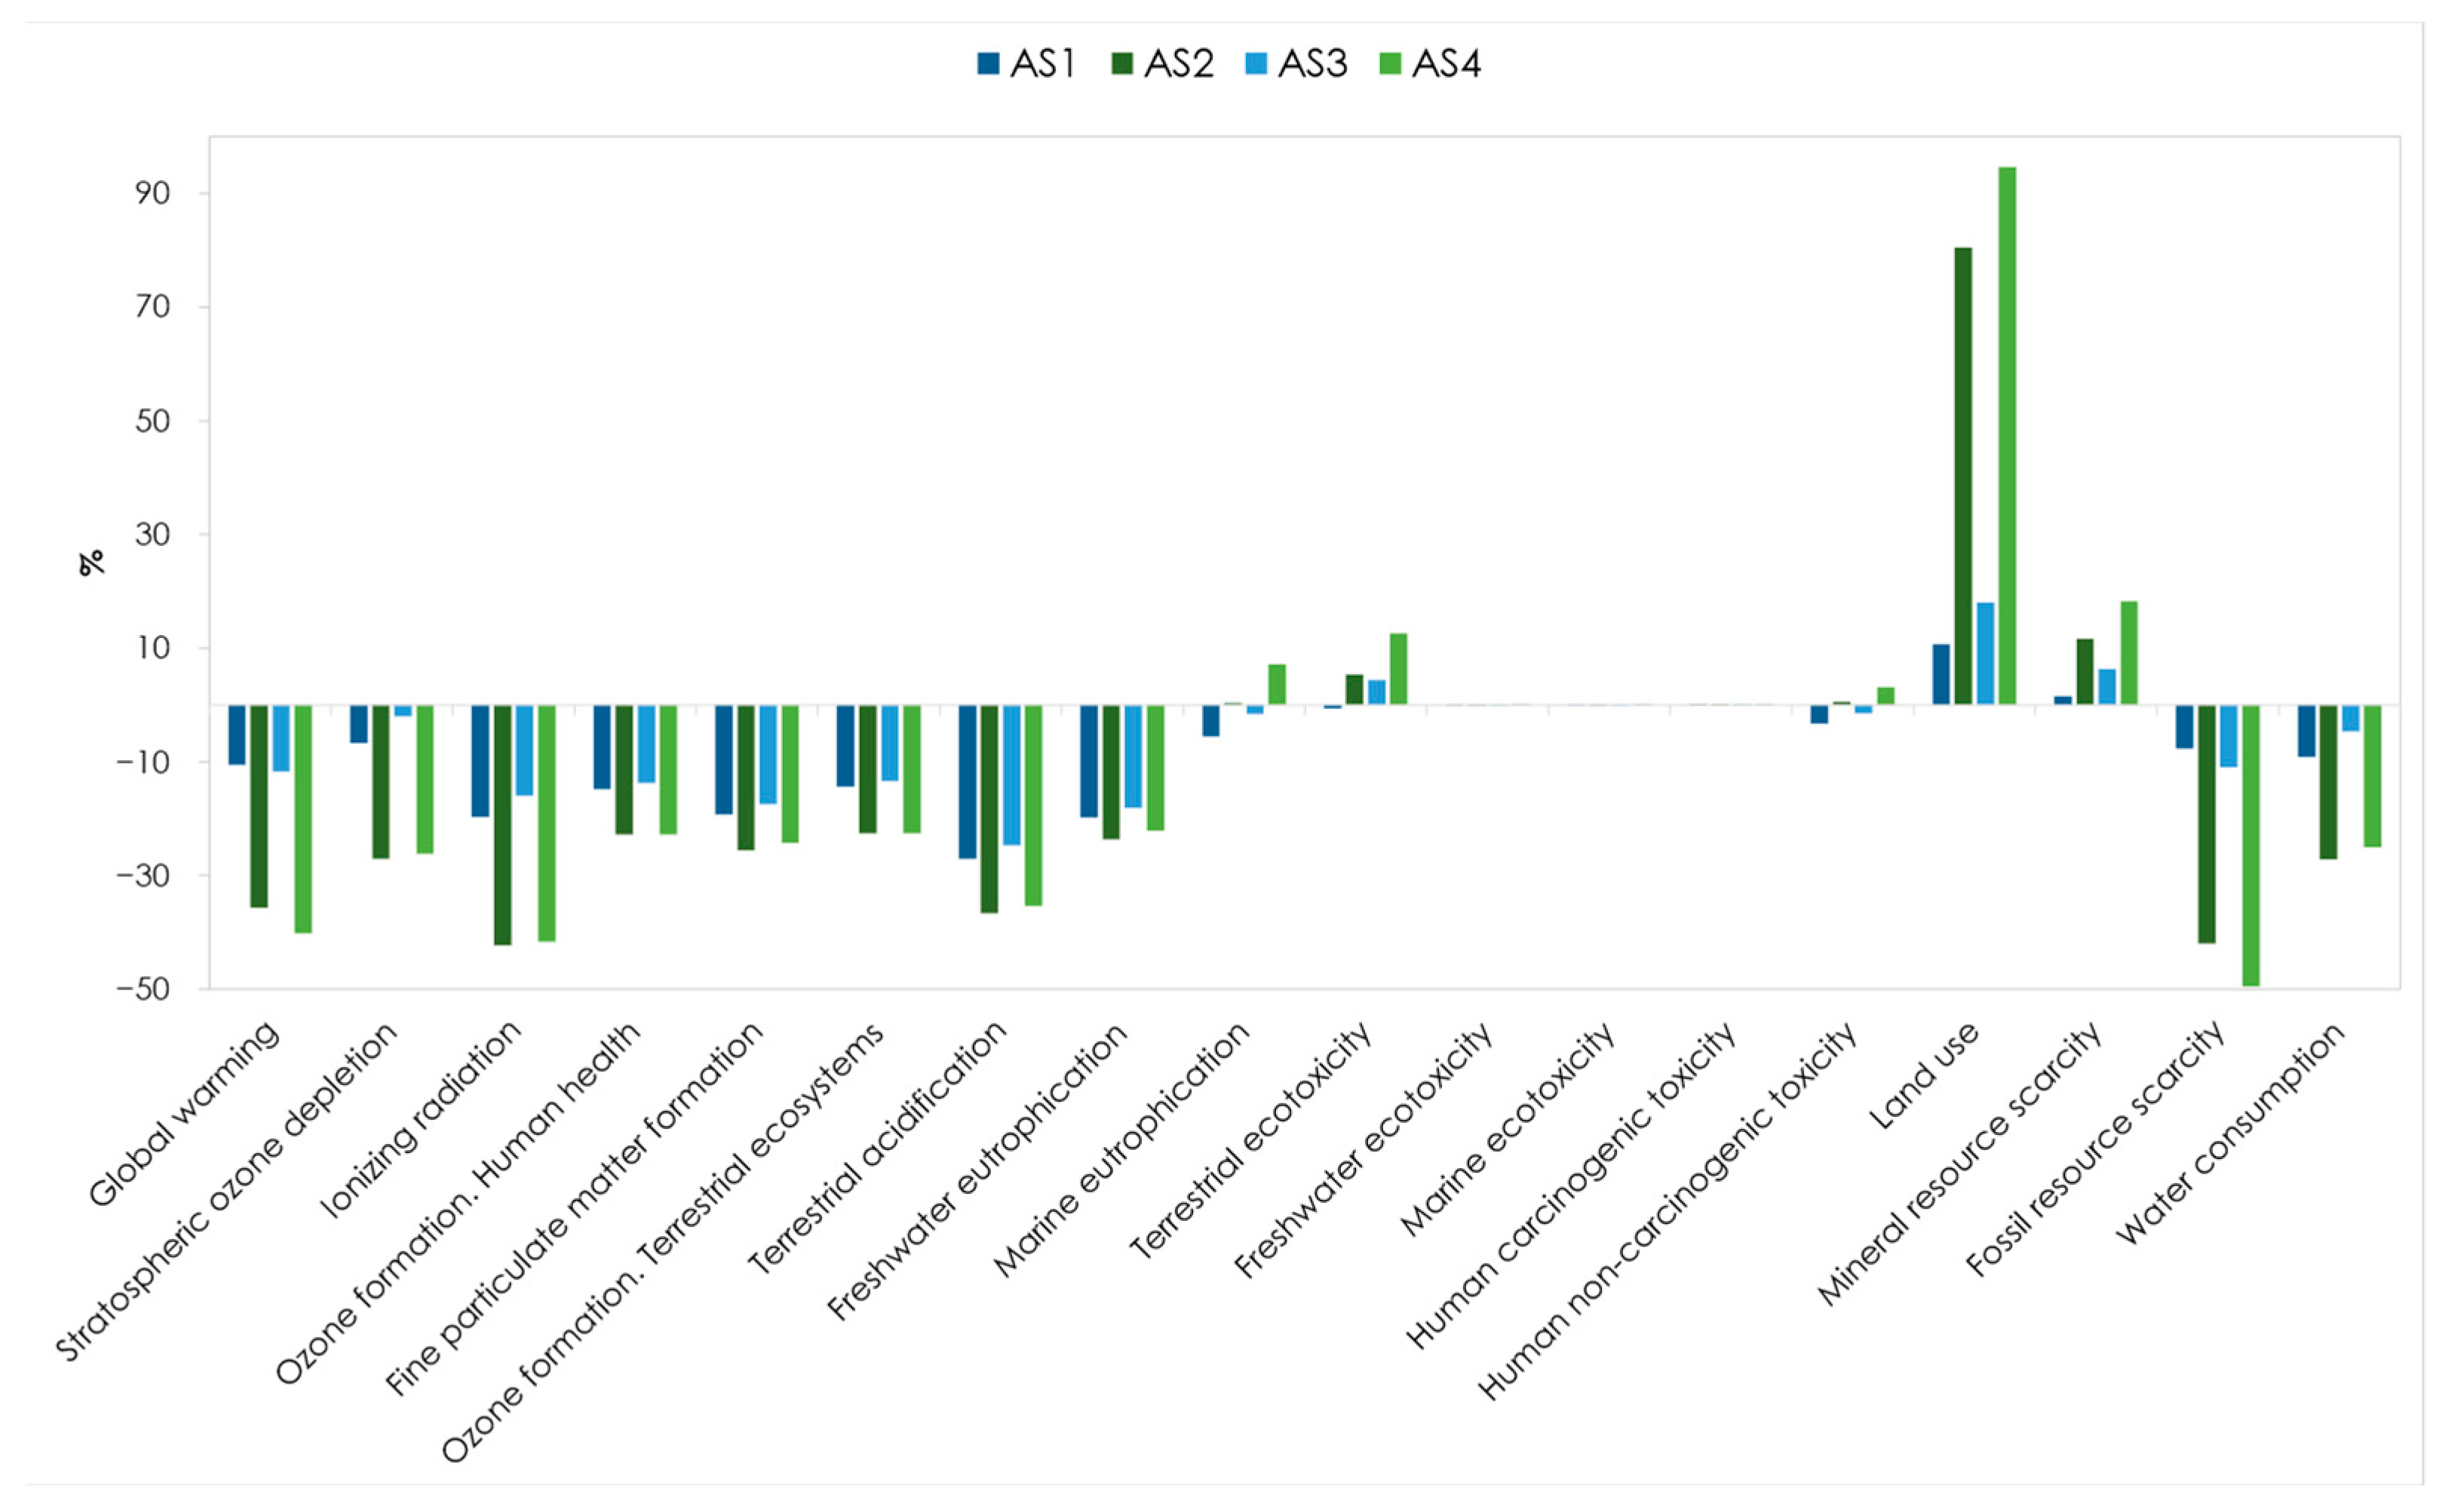Select the Fossil resource scarcity label

(x=2096, y=1148)
